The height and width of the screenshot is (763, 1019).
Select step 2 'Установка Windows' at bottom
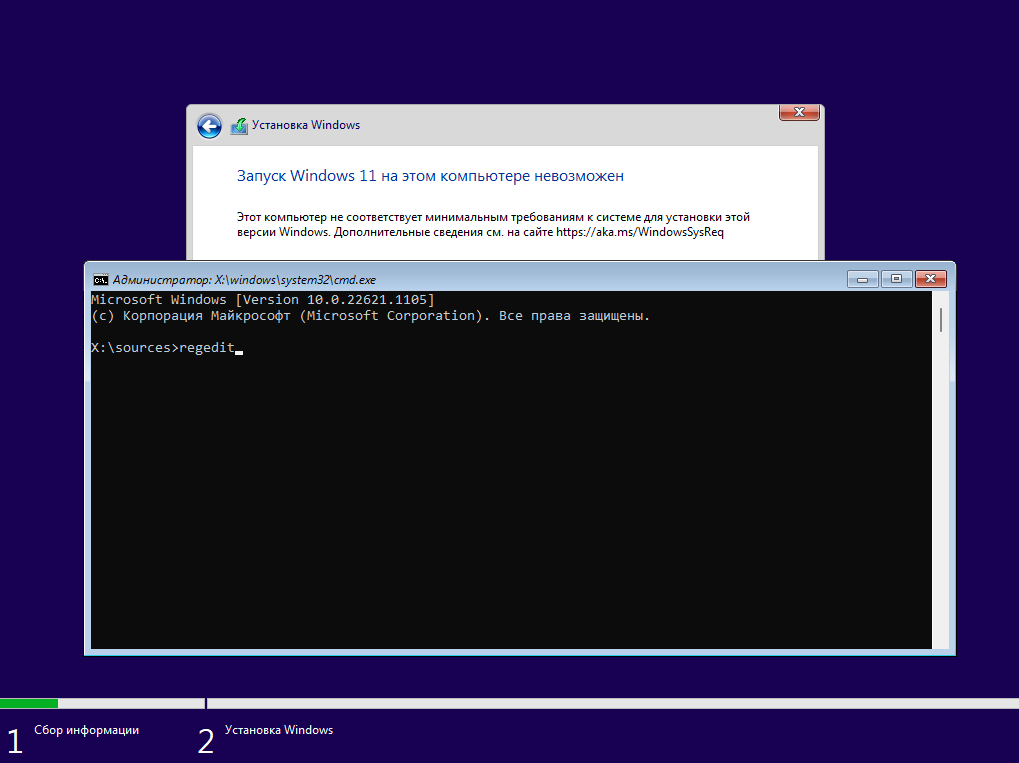pos(279,730)
